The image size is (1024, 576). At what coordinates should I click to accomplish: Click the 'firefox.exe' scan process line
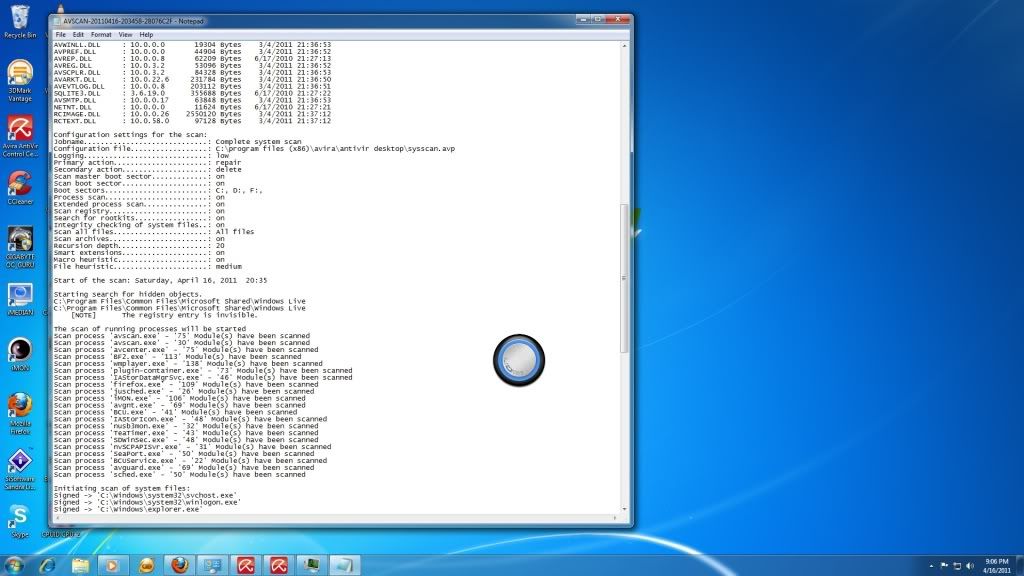point(186,385)
